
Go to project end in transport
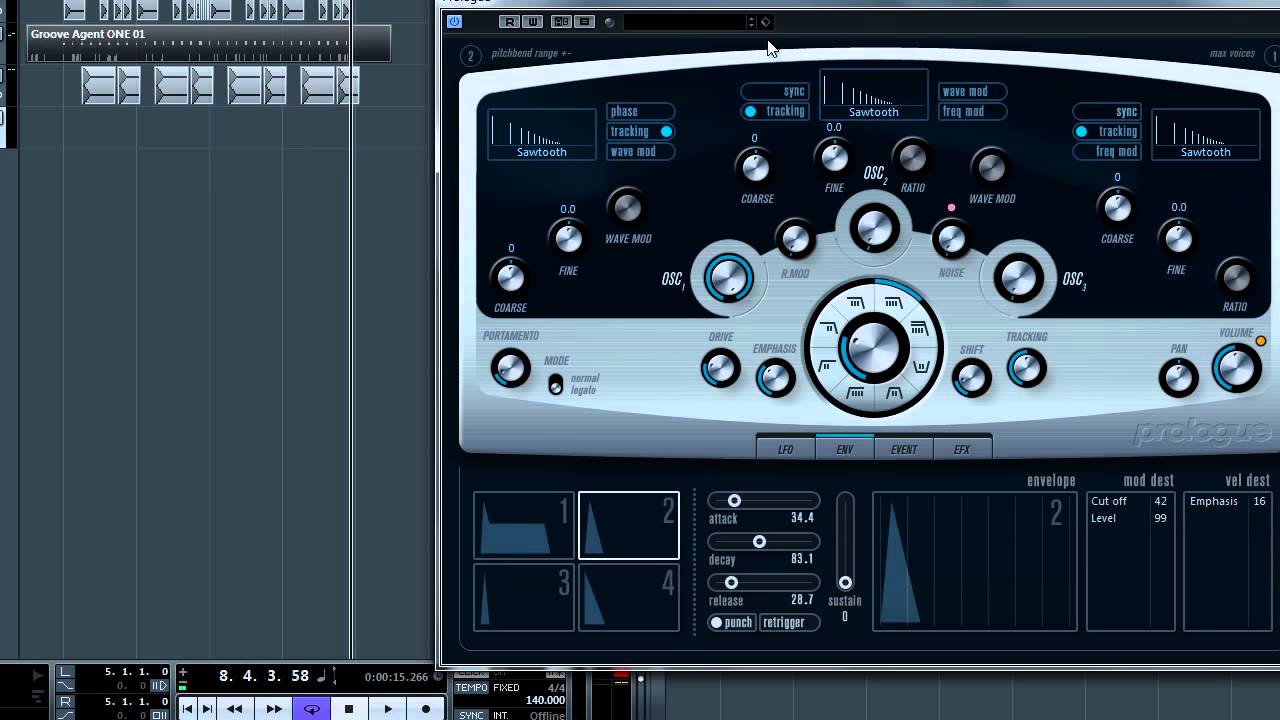coord(207,709)
